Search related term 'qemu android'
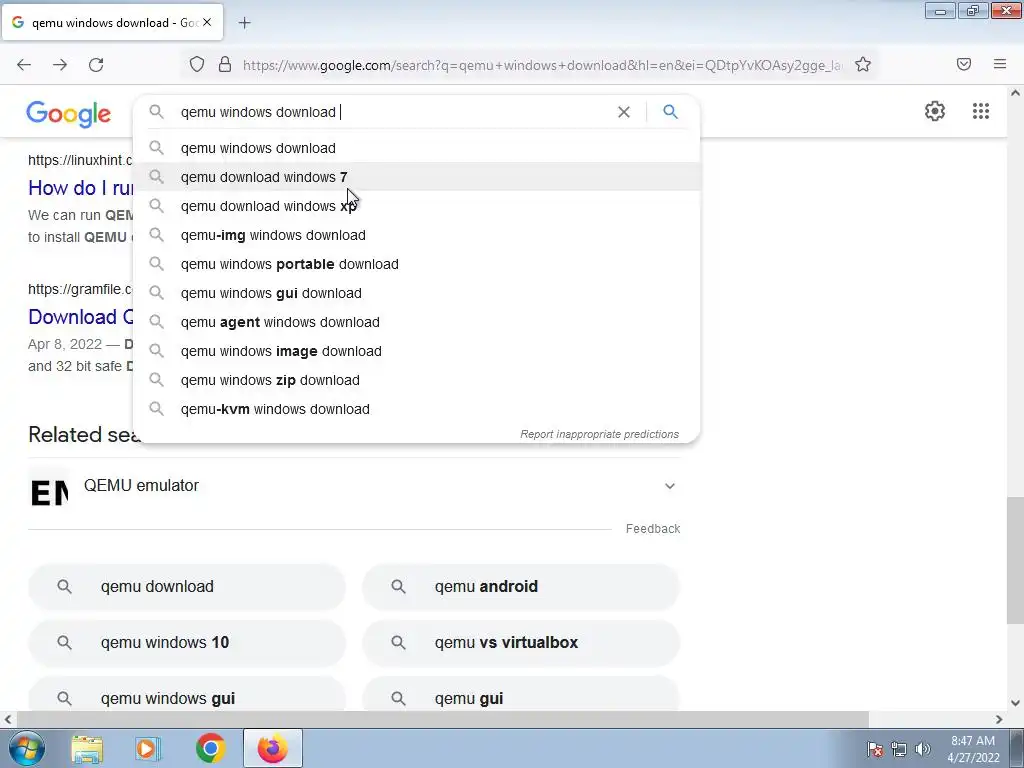1024x768 pixels. 520,586
